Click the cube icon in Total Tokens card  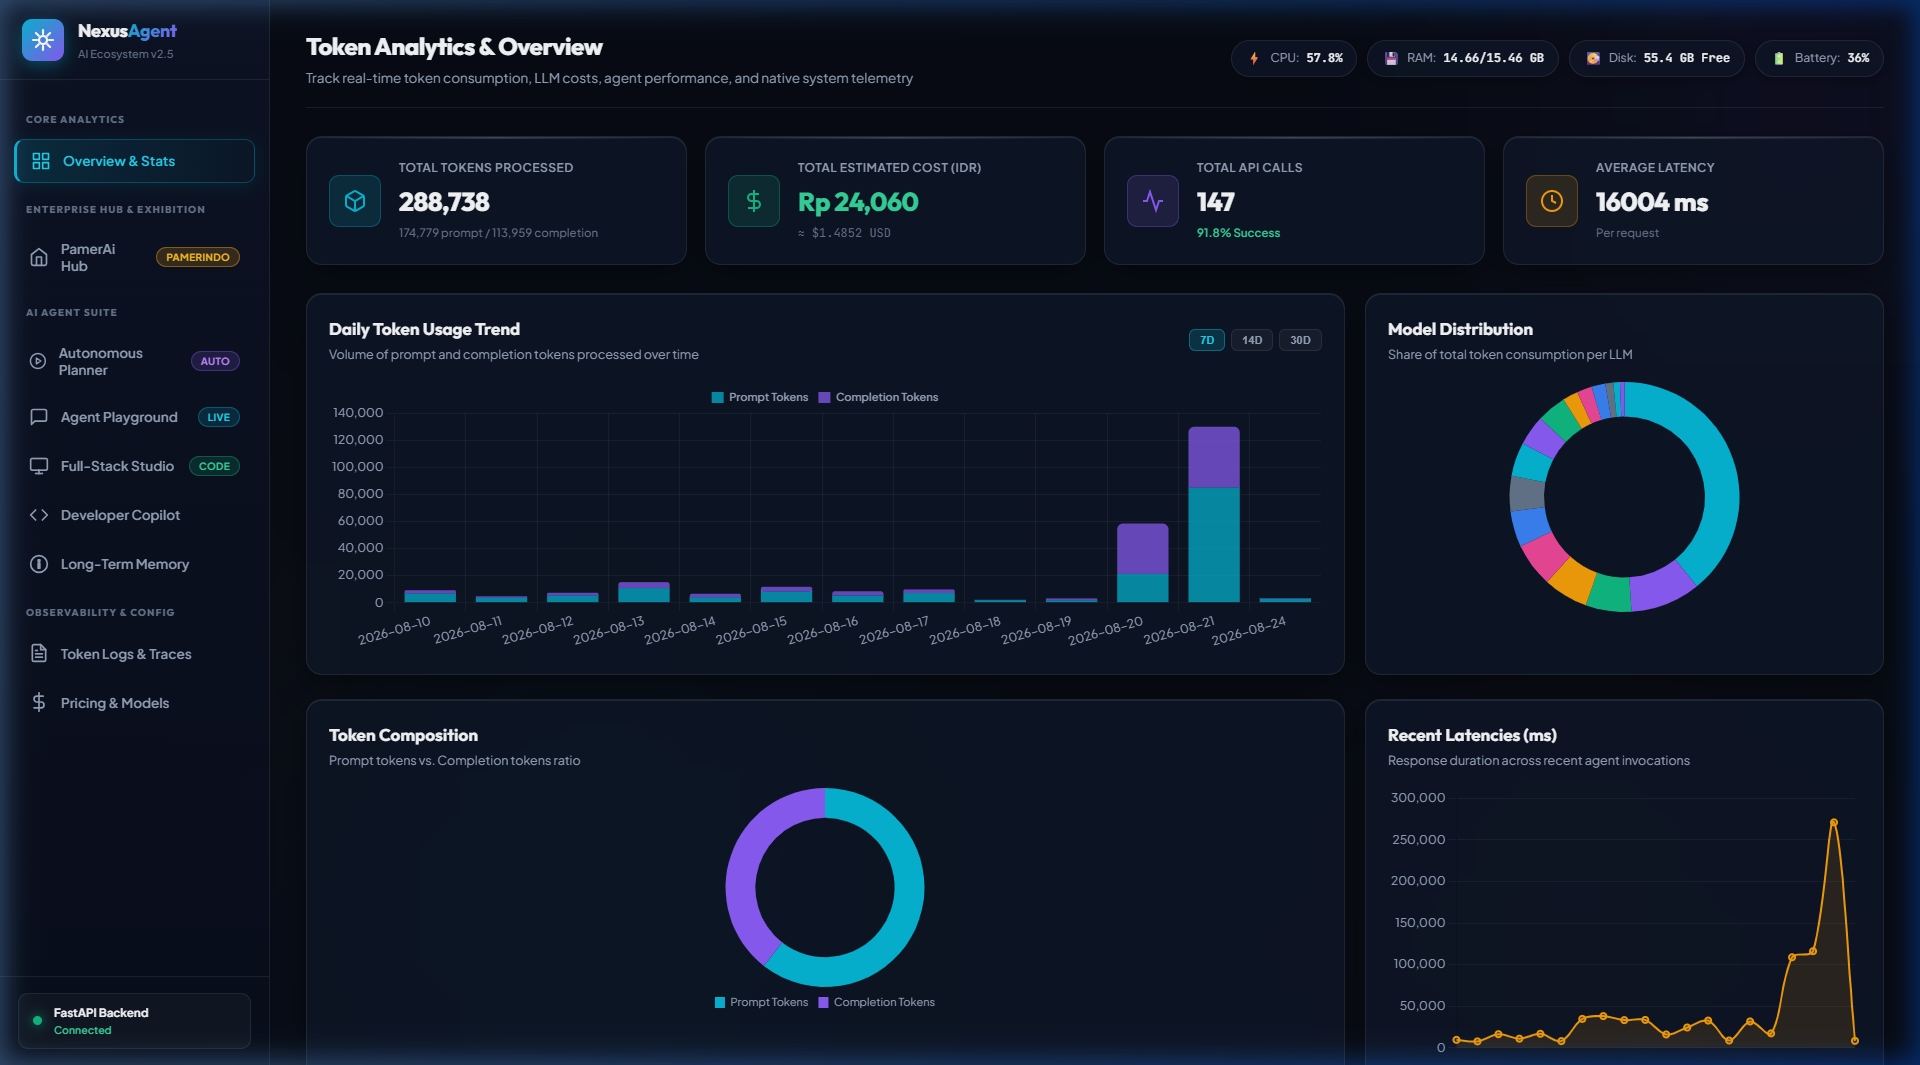click(355, 201)
